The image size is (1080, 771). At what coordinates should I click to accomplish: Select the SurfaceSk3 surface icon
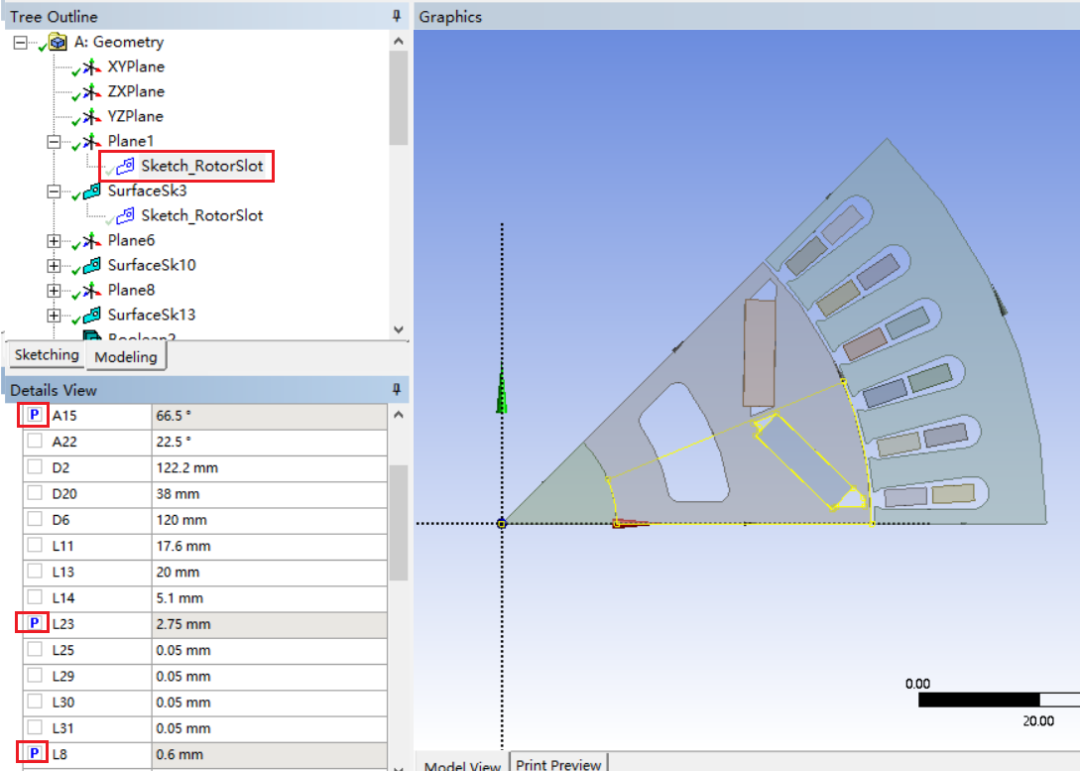coord(92,191)
